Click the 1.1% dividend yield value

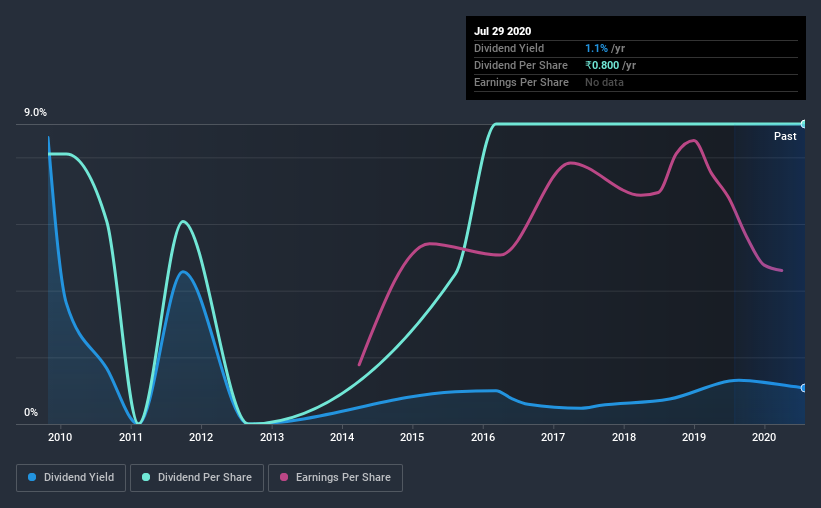(x=596, y=48)
